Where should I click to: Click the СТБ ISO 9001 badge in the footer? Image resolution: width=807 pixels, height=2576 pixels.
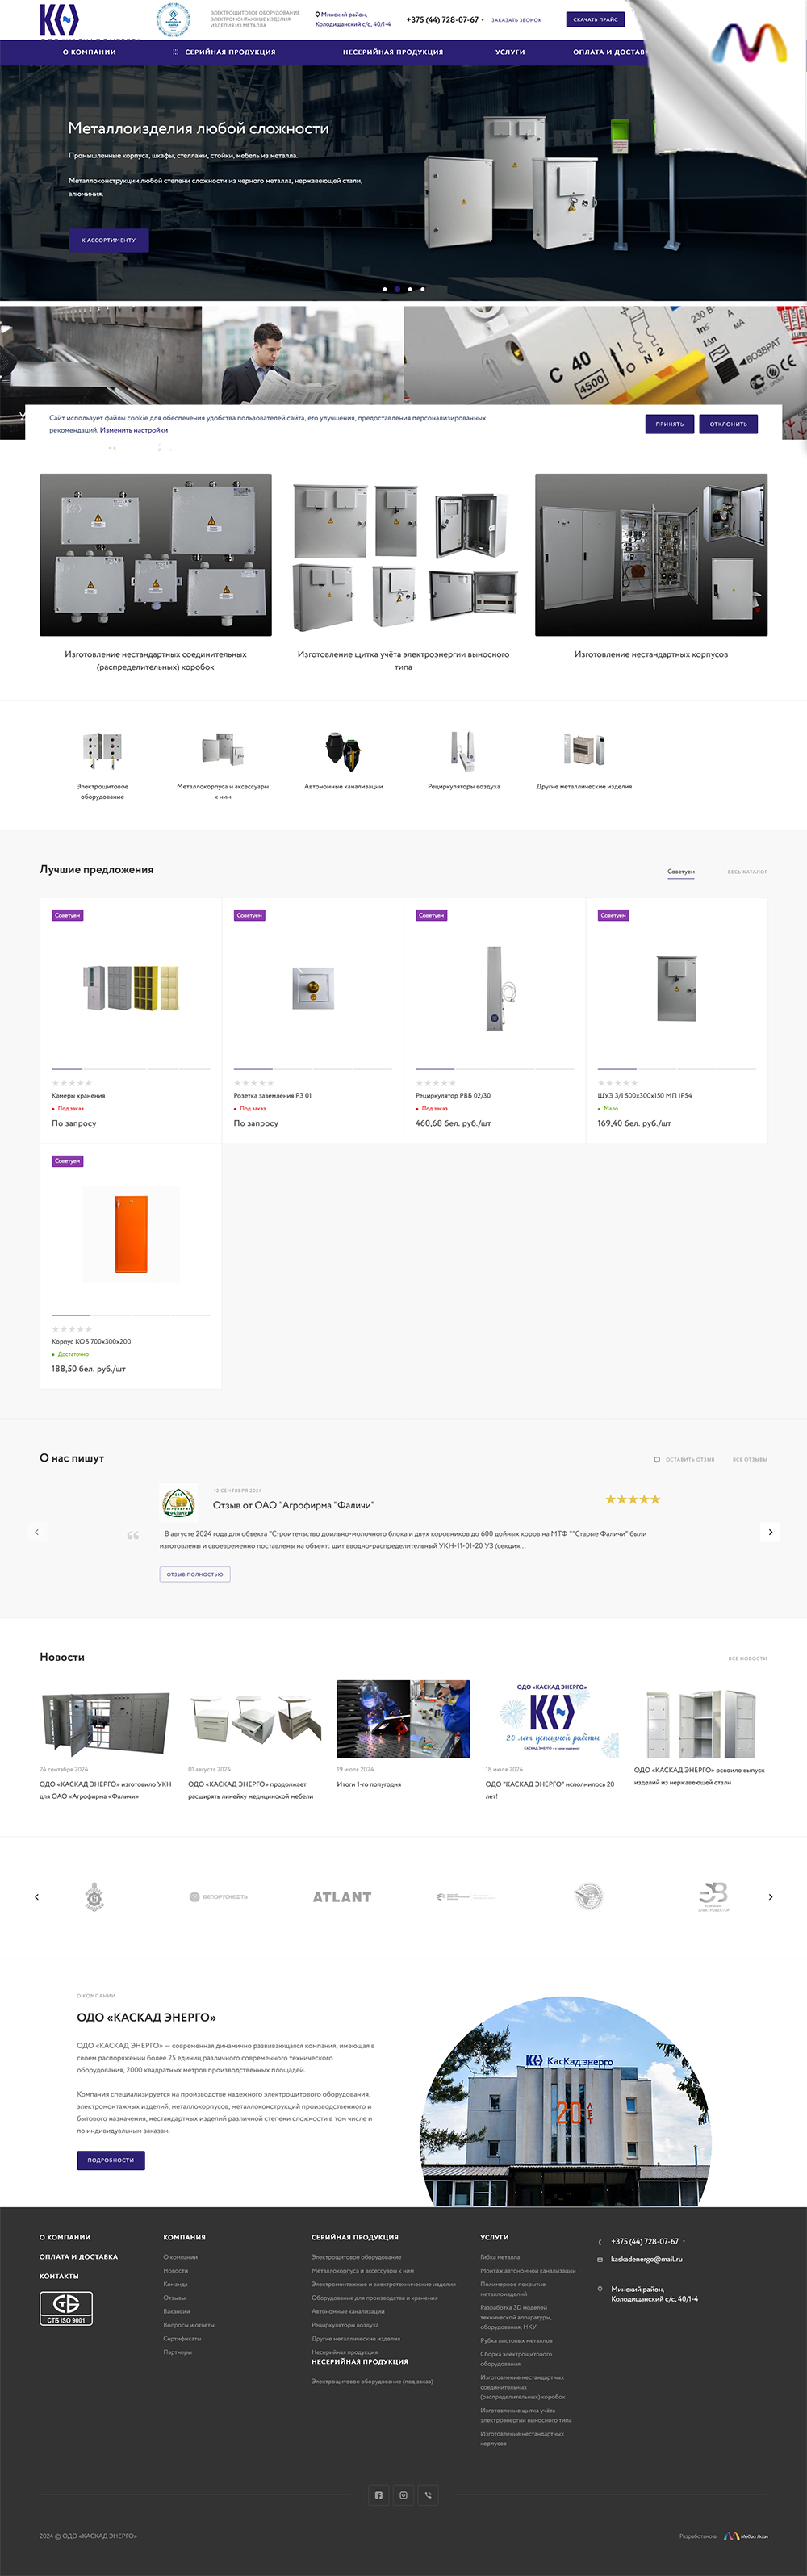pyautogui.click(x=66, y=2308)
